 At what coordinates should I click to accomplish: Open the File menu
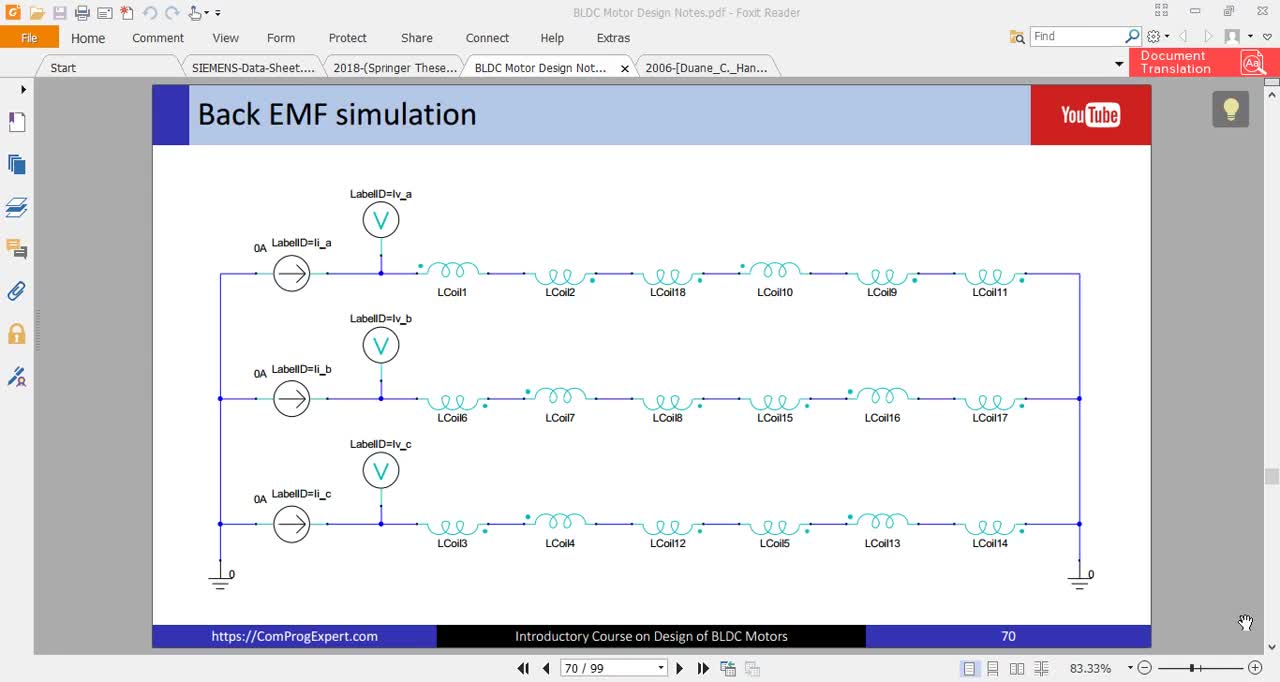point(29,38)
